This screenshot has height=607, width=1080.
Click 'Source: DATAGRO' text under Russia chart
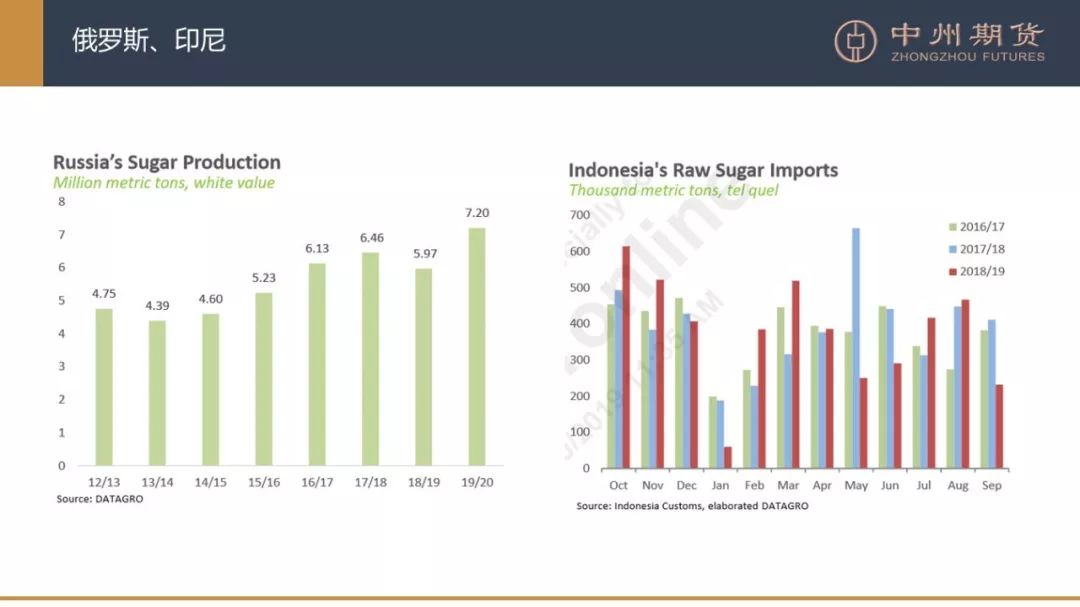pyautogui.click(x=100, y=499)
